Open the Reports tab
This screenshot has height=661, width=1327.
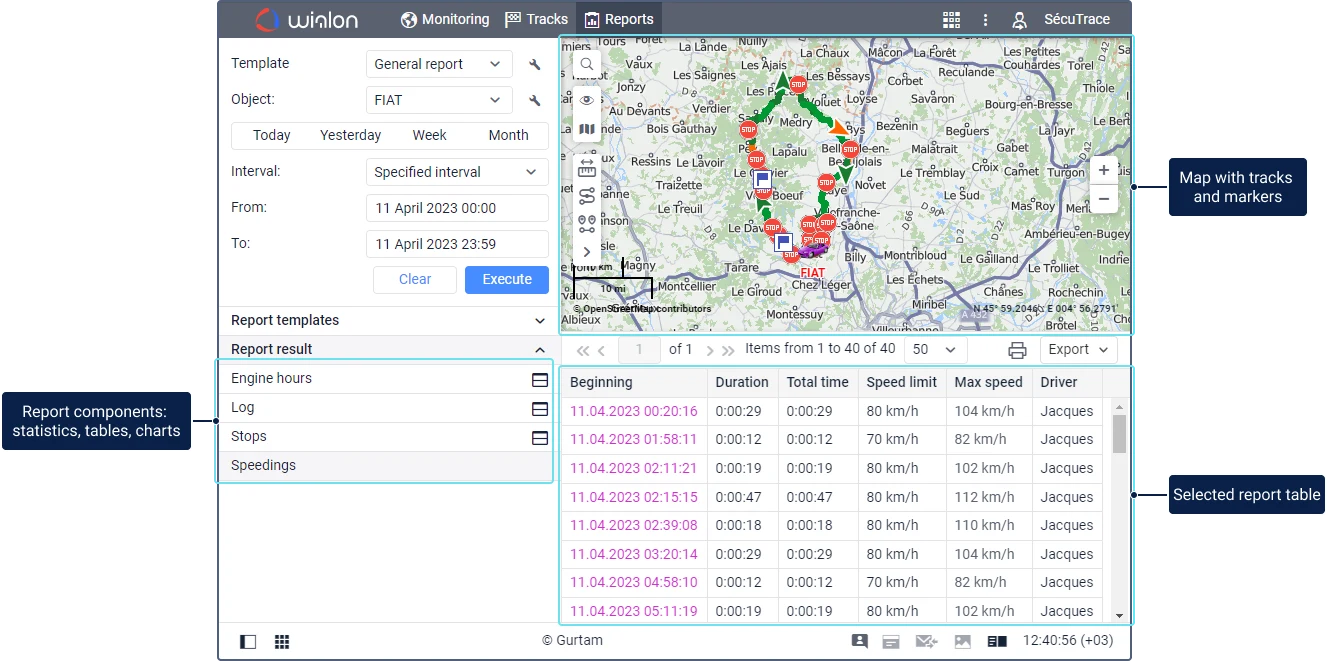tap(620, 19)
